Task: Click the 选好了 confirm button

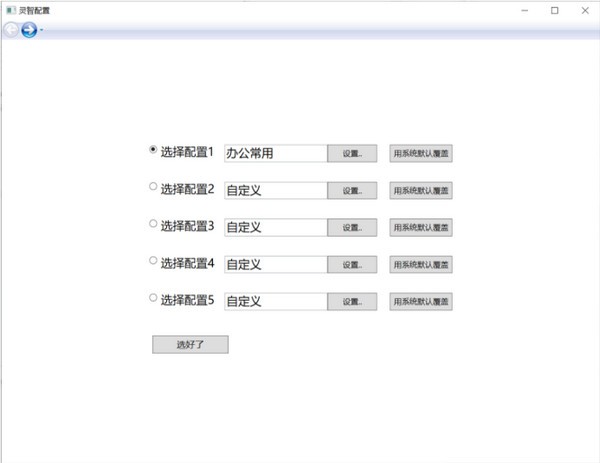Action: (x=190, y=345)
